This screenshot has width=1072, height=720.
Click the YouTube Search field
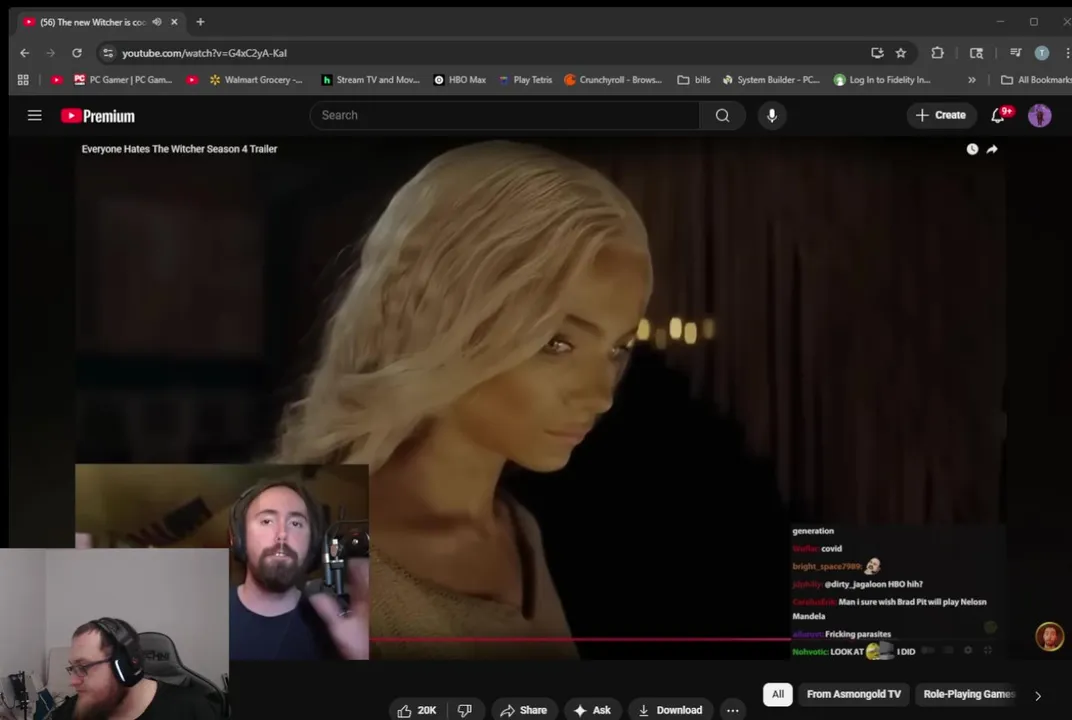coord(505,116)
